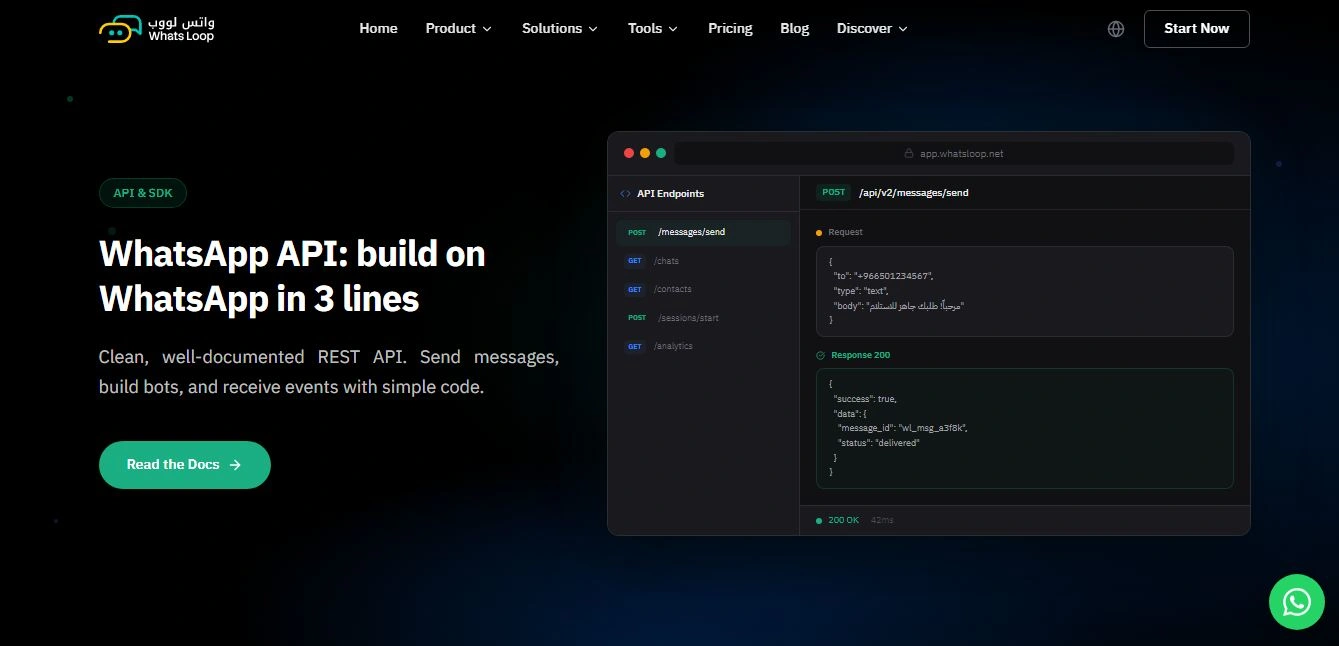The height and width of the screenshot is (646, 1339).
Task: Click the lock icon in mockup address bar
Action: [x=909, y=154]
